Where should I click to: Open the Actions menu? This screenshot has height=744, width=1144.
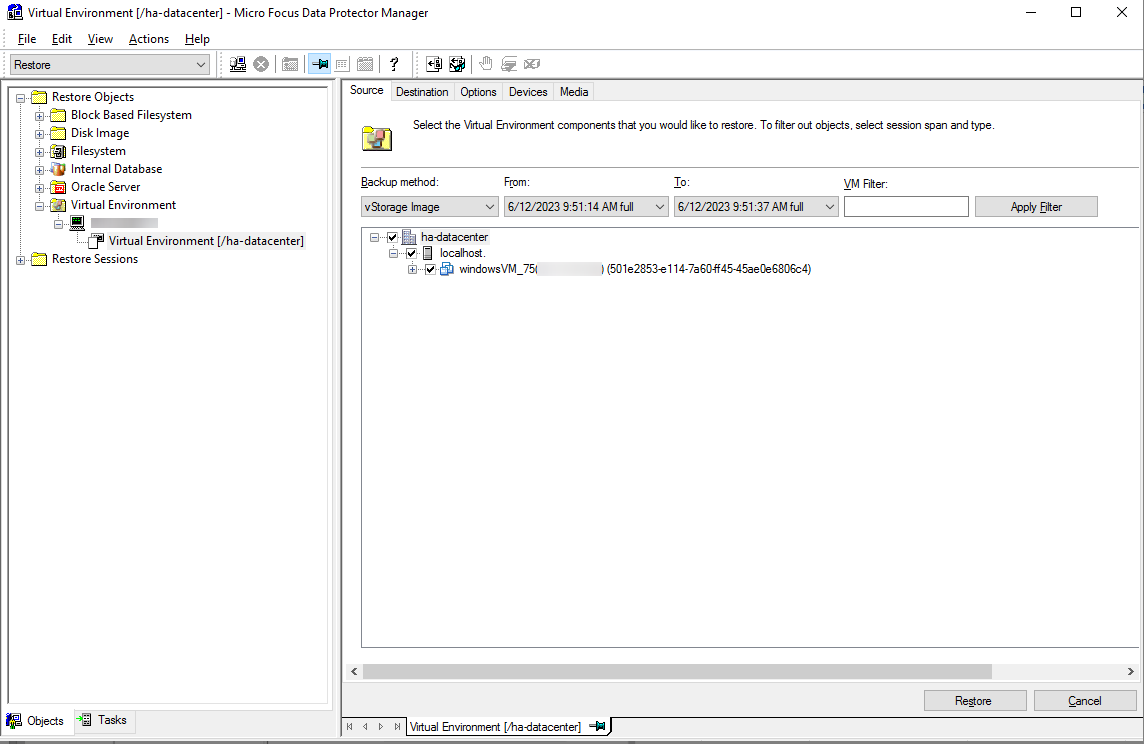pyautogui.click(x=149, y=39)
